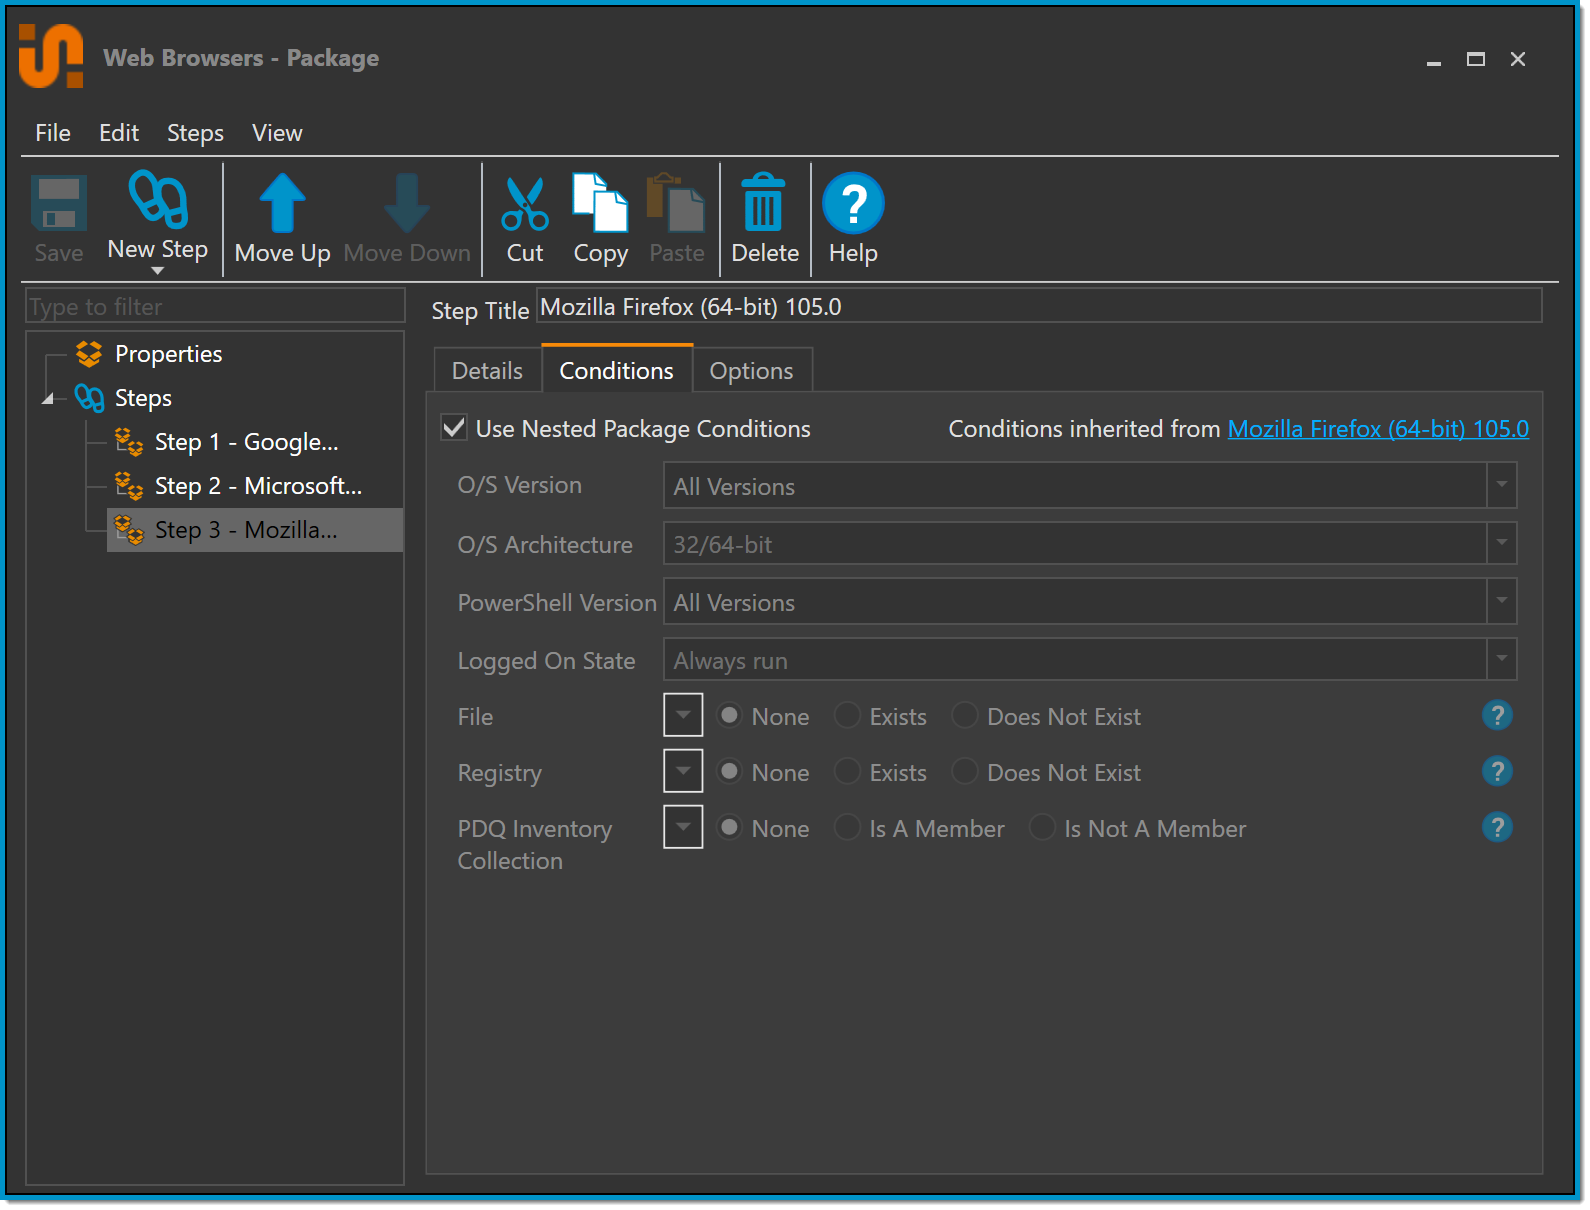Select Step 2 - Microsoft in tree
Viewport: 1590px width, 1210px height.
(x=258, y=486)
